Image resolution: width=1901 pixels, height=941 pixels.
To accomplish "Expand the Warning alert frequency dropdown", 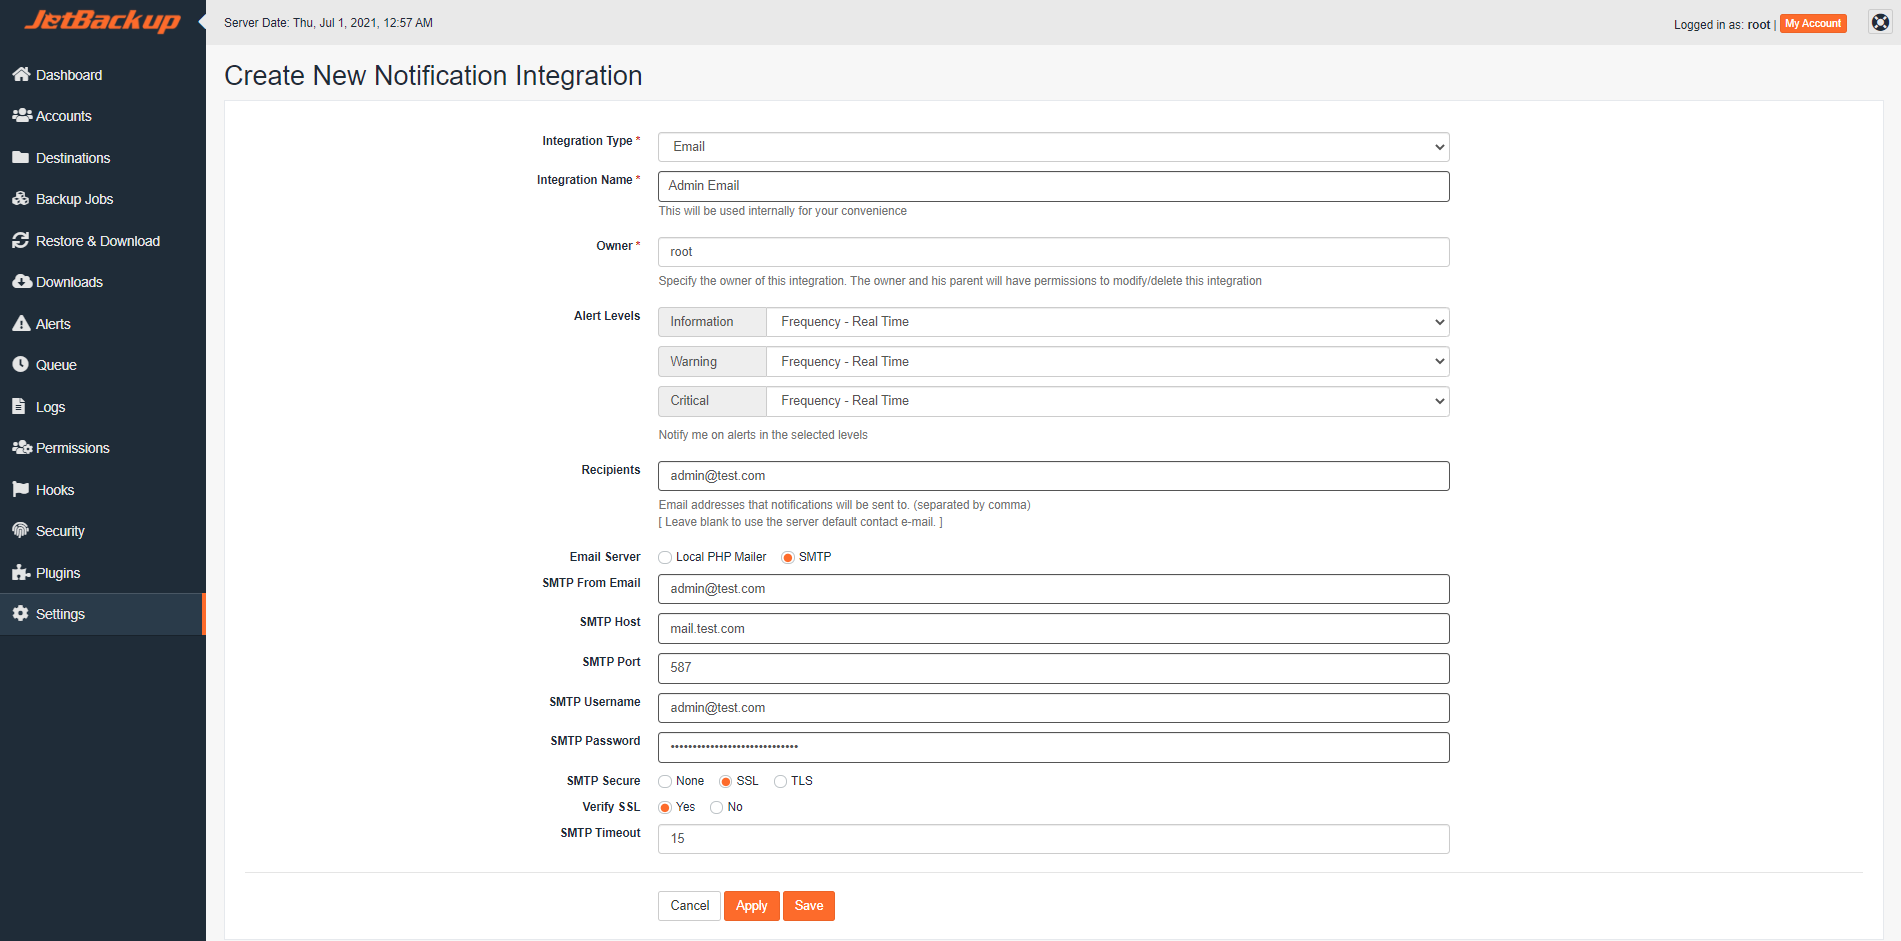I will pos(1107,362).
